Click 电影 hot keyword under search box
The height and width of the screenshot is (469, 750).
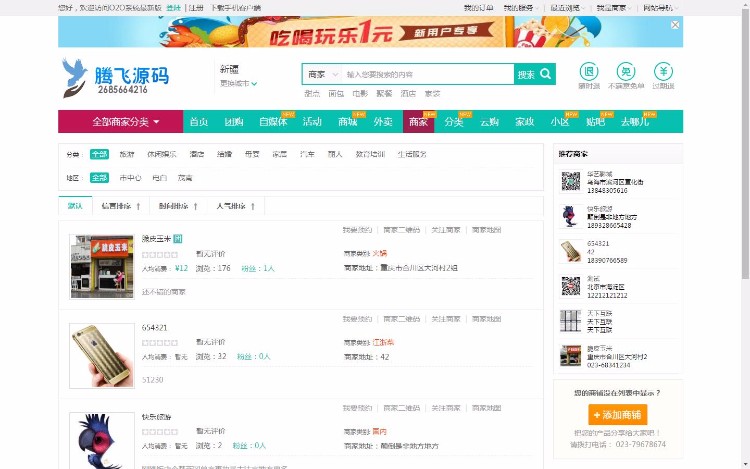(360, 93)
